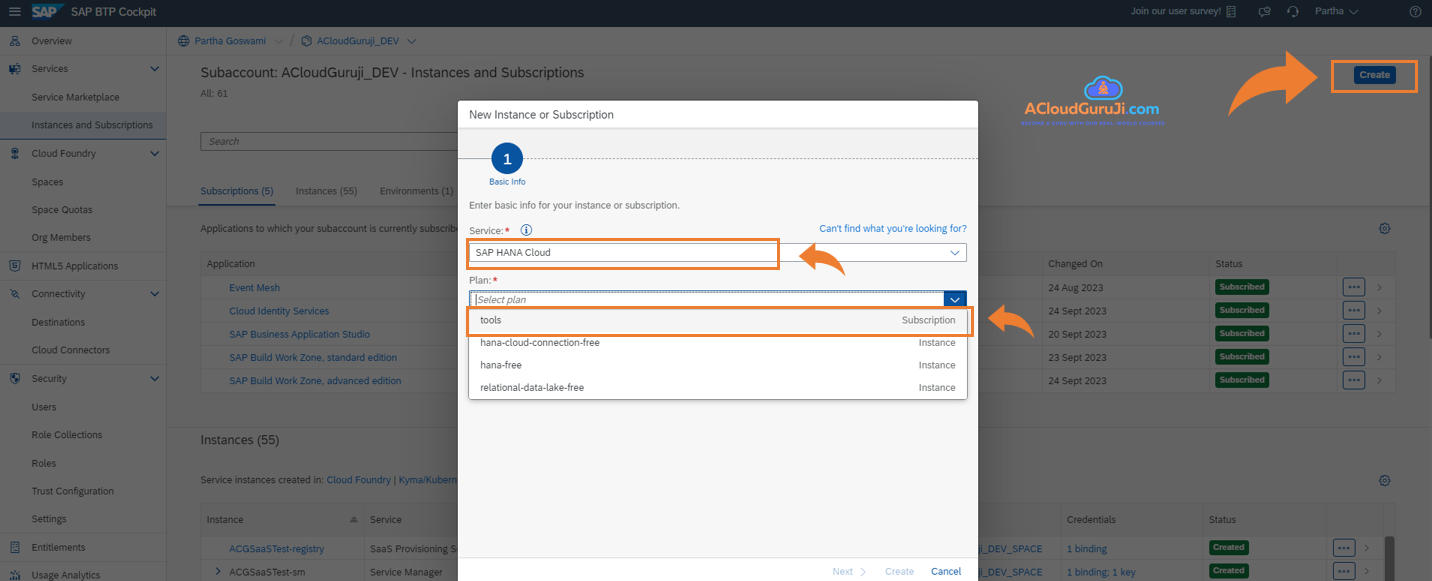Expand the Service combo box arrow

point(955,253)
